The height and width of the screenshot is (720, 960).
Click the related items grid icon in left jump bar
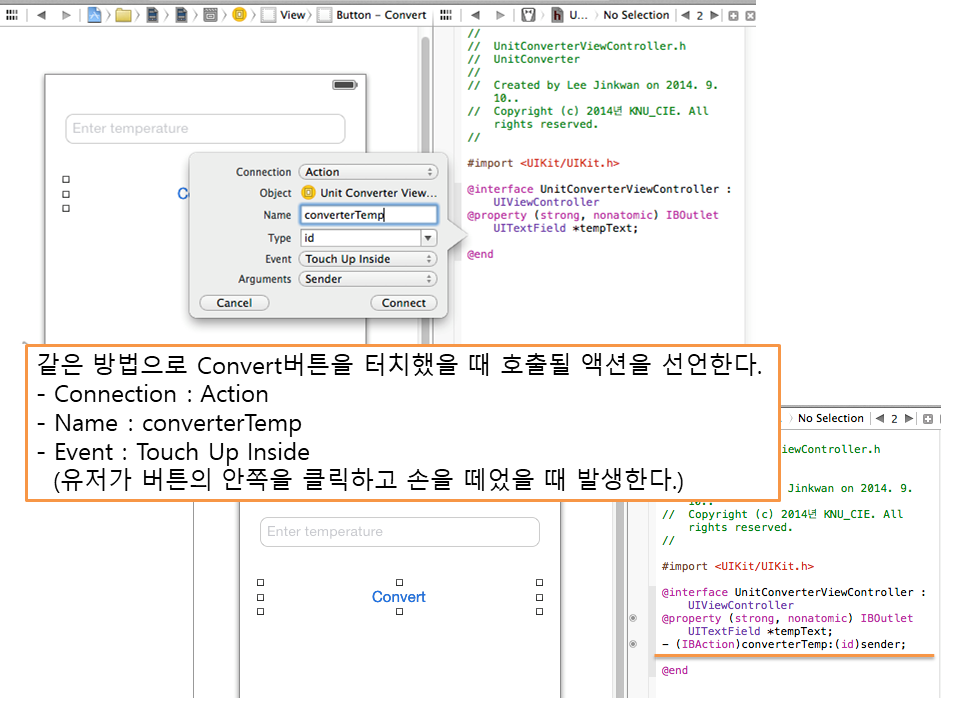coord(12,15)
